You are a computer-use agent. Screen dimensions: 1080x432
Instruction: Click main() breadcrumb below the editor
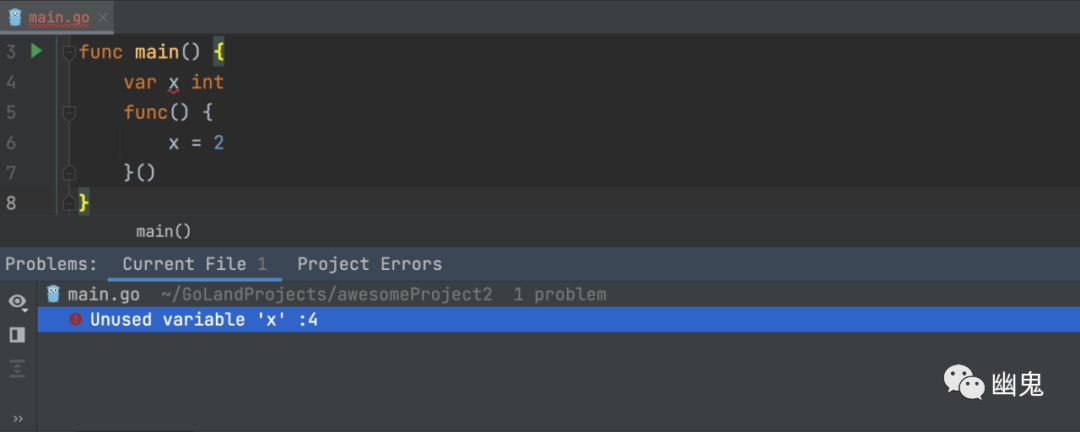(163, 231)
